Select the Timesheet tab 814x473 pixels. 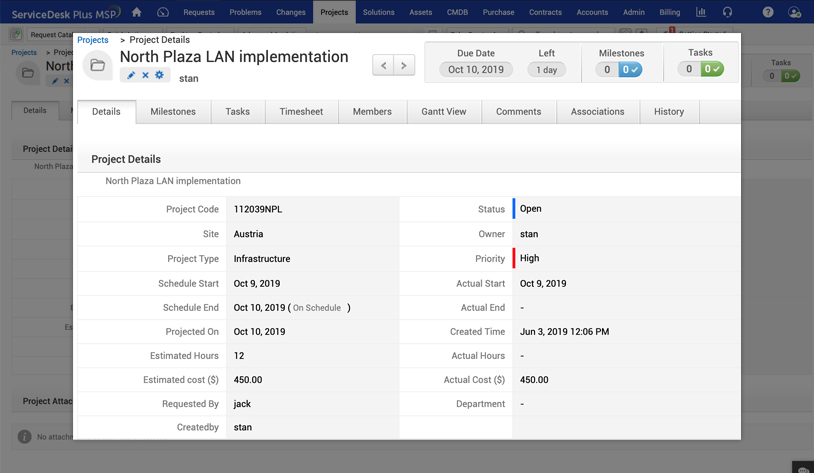(x=301, y=112)
